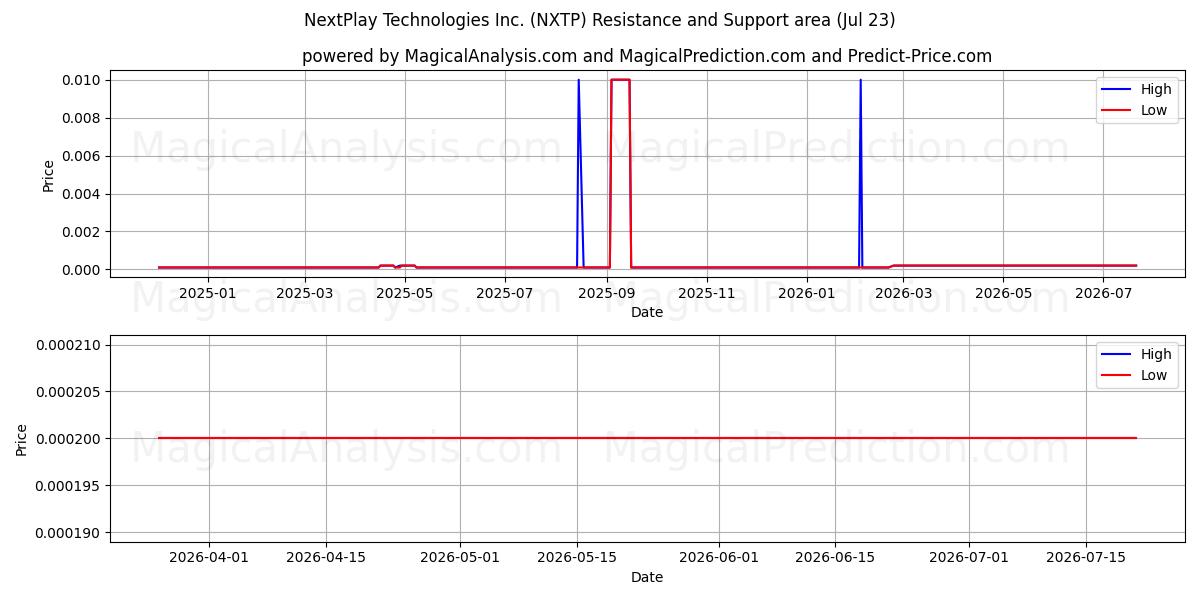Screen dimensions: 1200x600
Task: Click the 2026-07-01 date tick label
Action: point(969,559)
